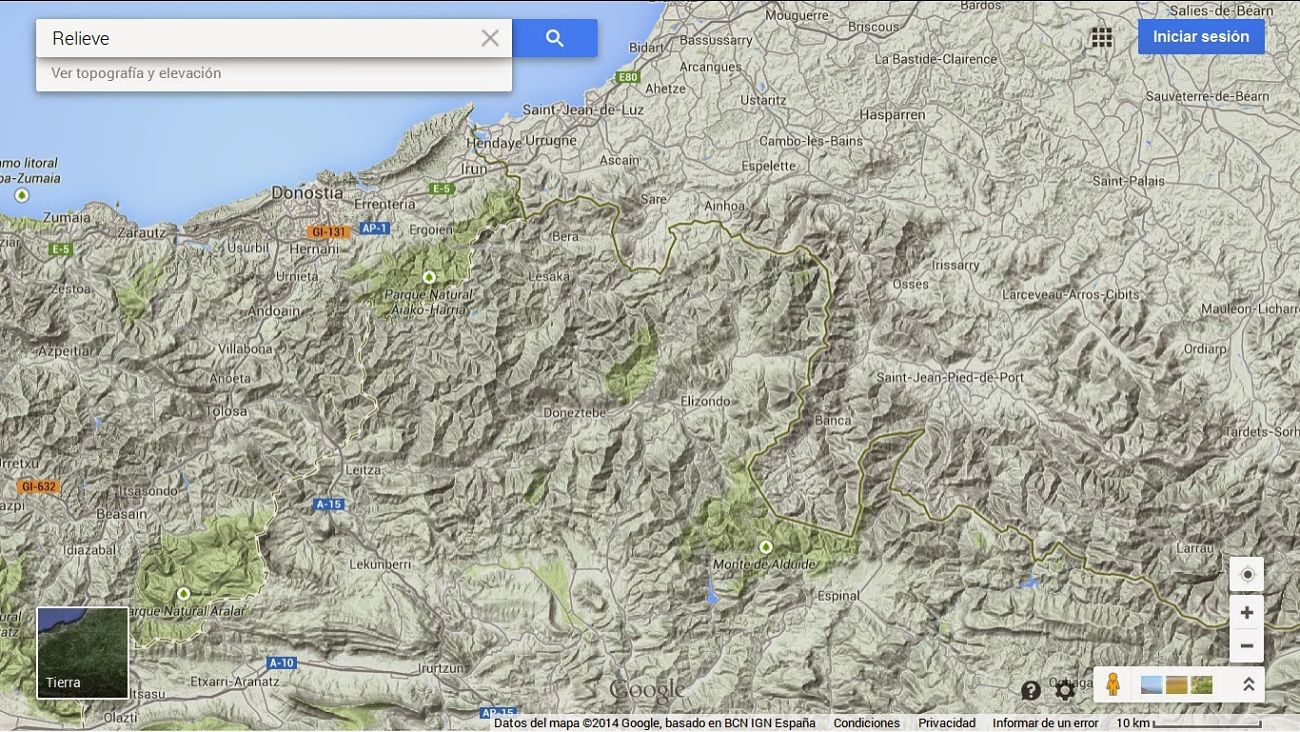Screen dimensions: 1300x732
Task: Click the Elizondo town label
Action: pyautogui.click(x=706, y=401)
